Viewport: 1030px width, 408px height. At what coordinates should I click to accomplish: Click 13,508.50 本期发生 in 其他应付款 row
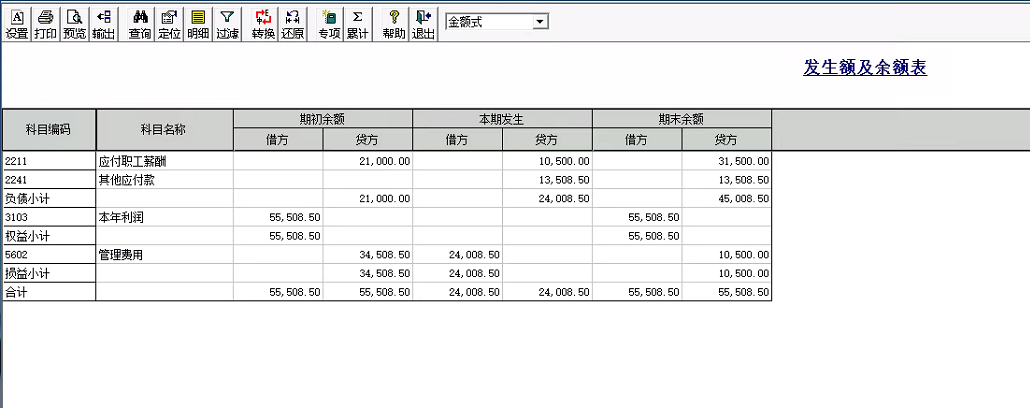pos(547,180)
